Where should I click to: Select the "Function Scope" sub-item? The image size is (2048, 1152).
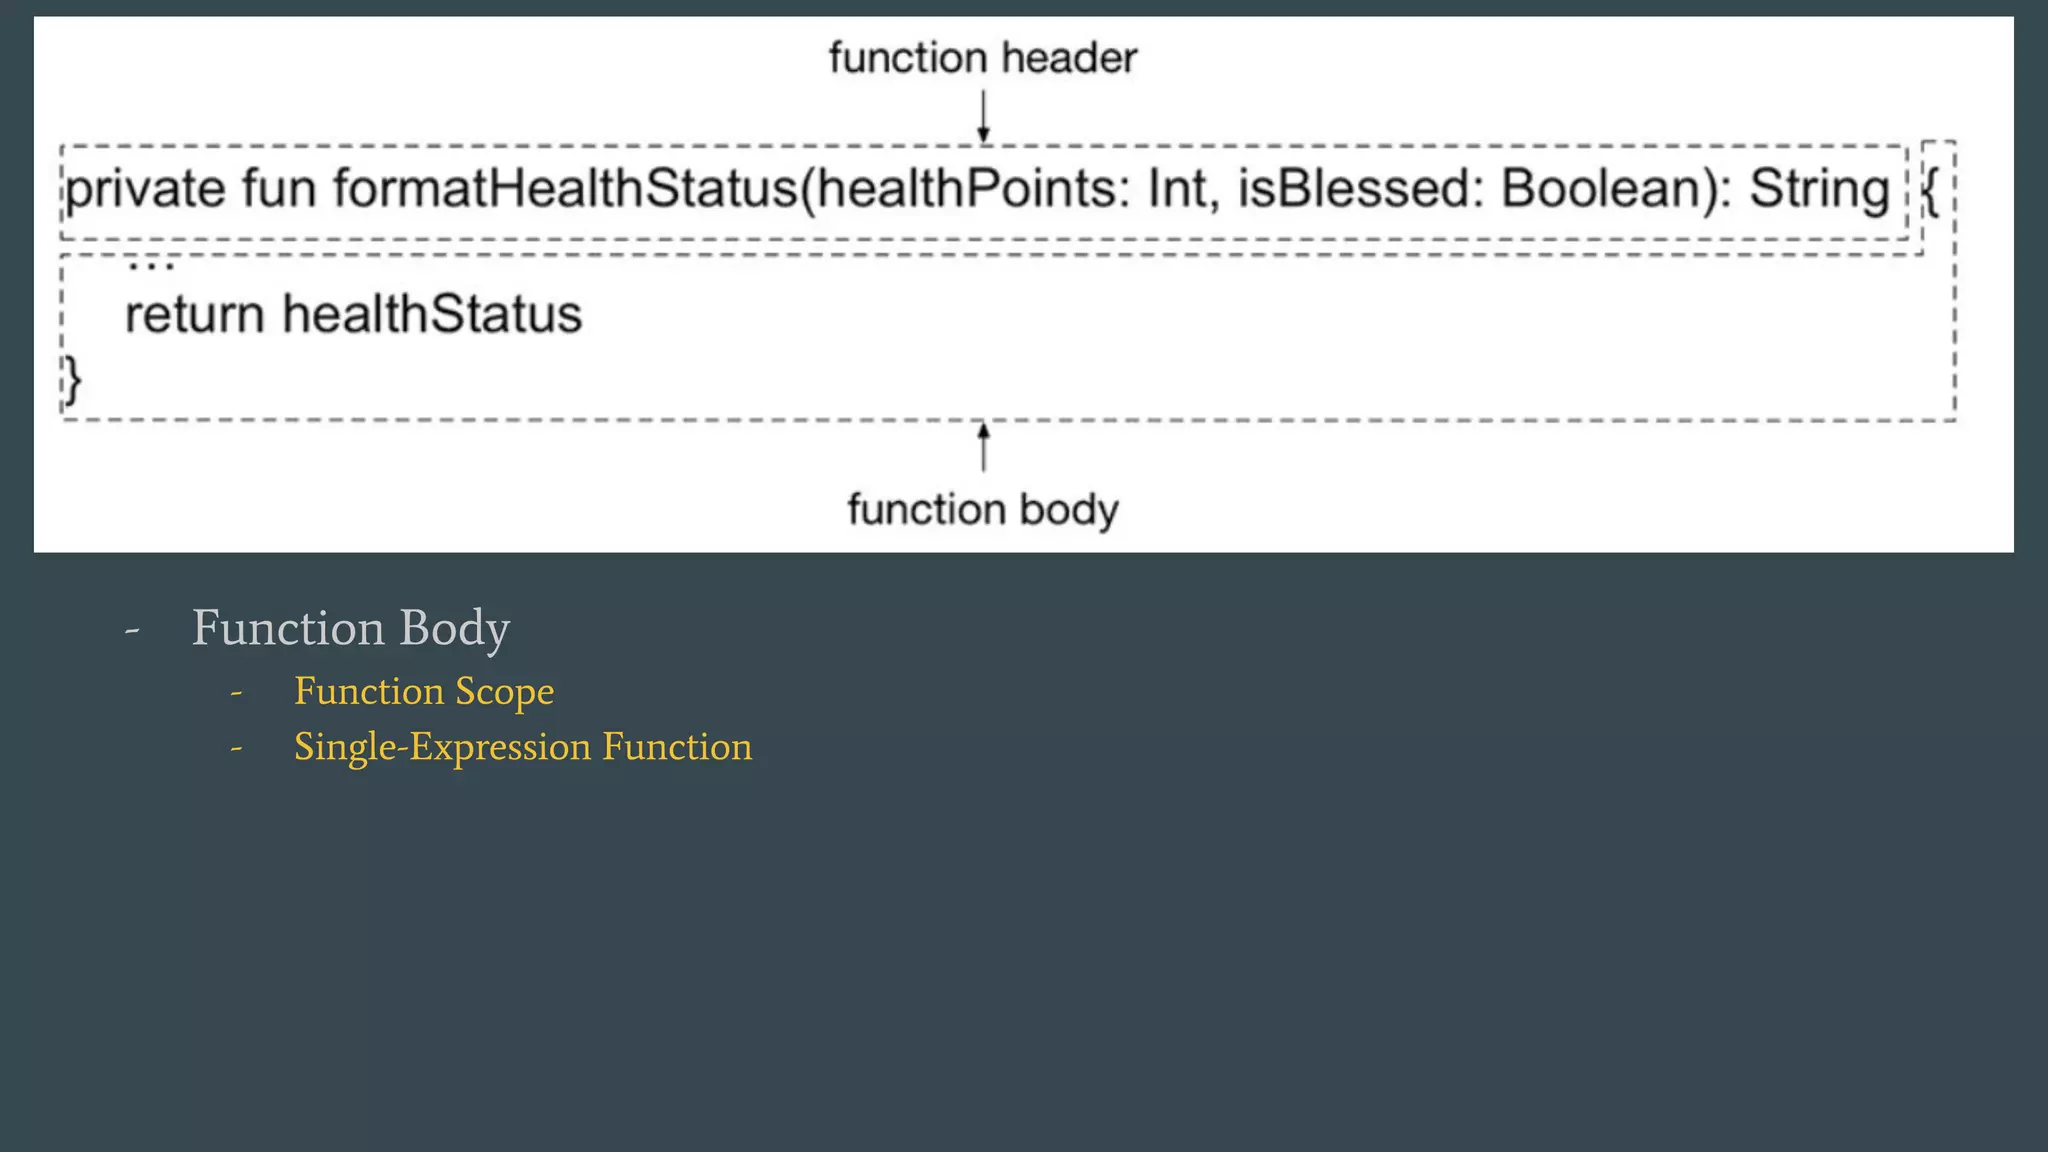tap(424, 692)
